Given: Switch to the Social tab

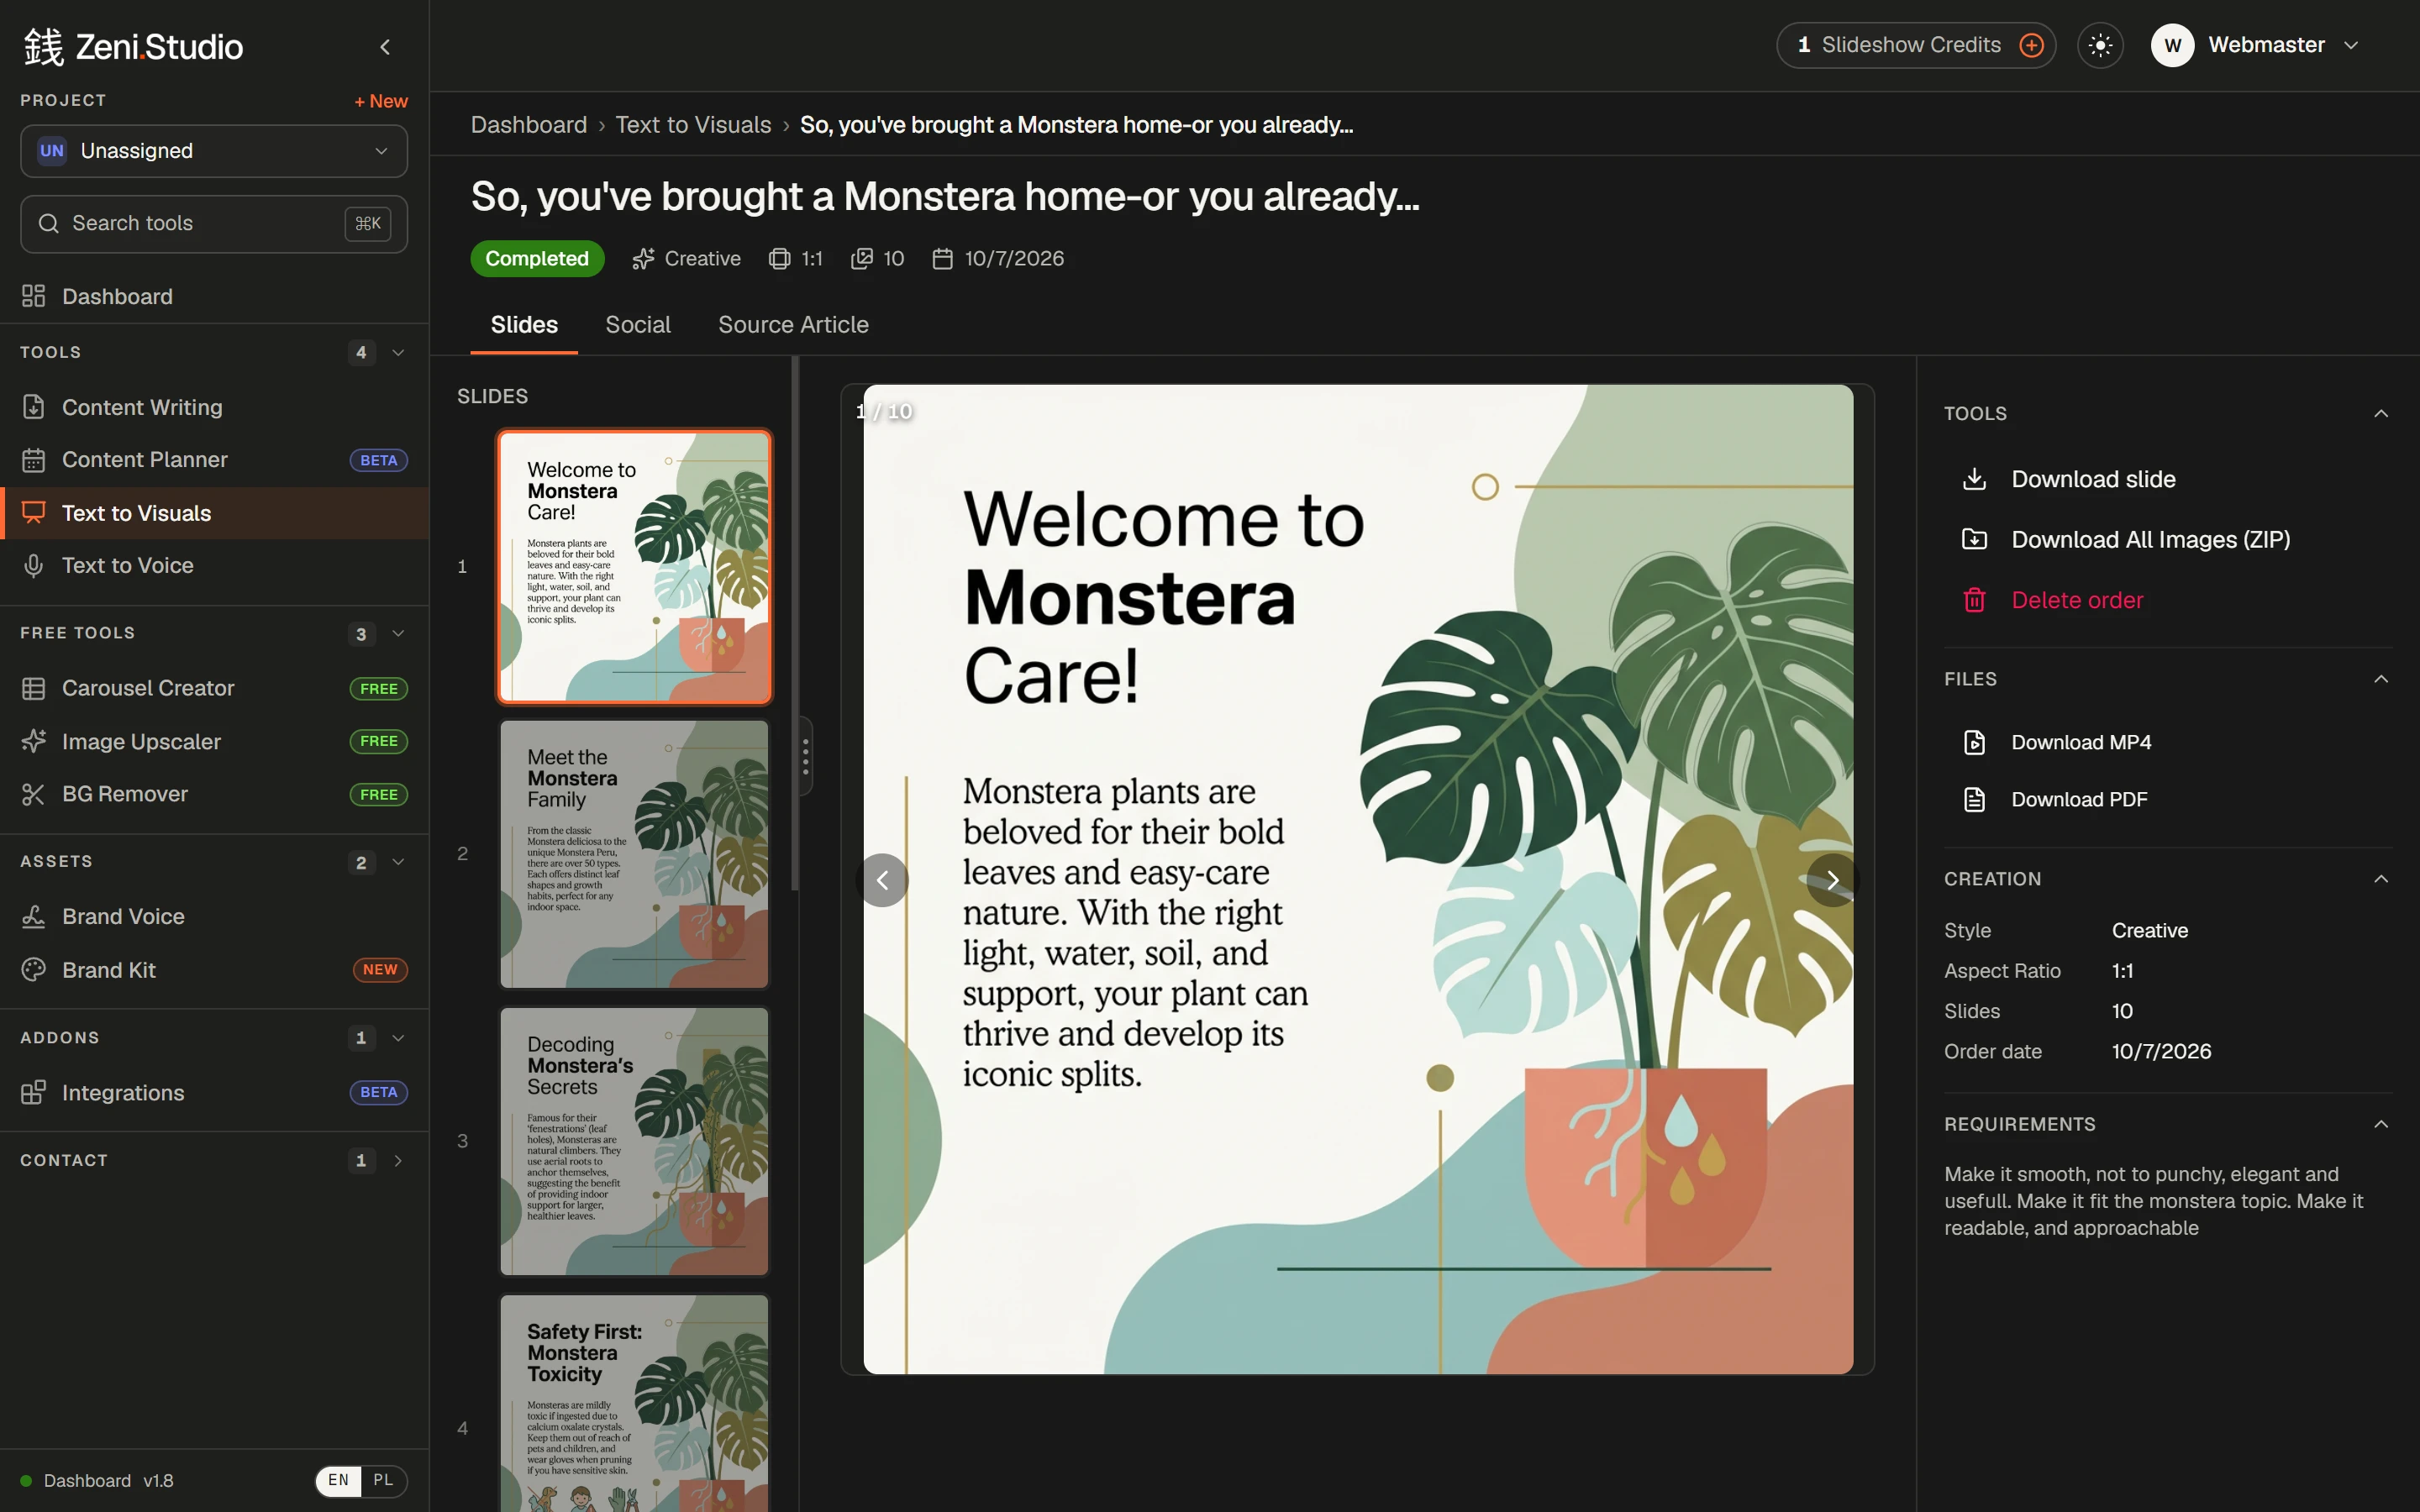Looking at the screenshot, I should click(638, 324).
